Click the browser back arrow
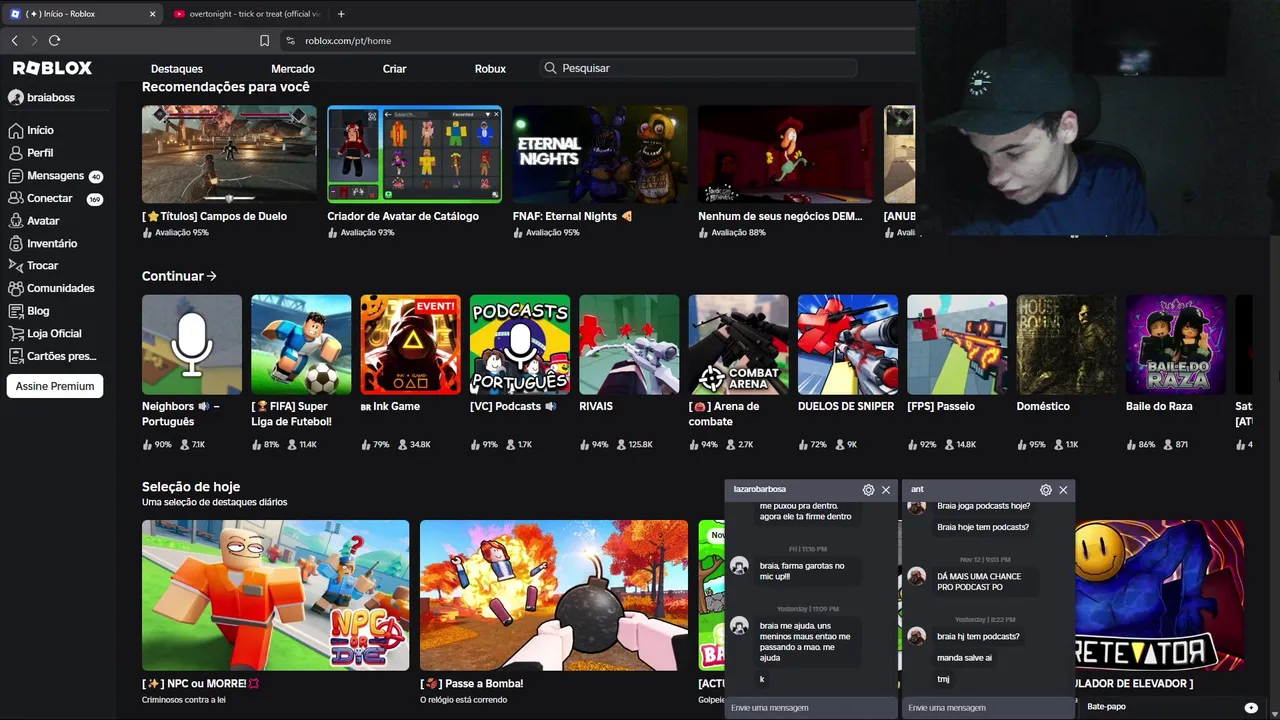Screen dimensions: 1280x720 pos(14,40)
